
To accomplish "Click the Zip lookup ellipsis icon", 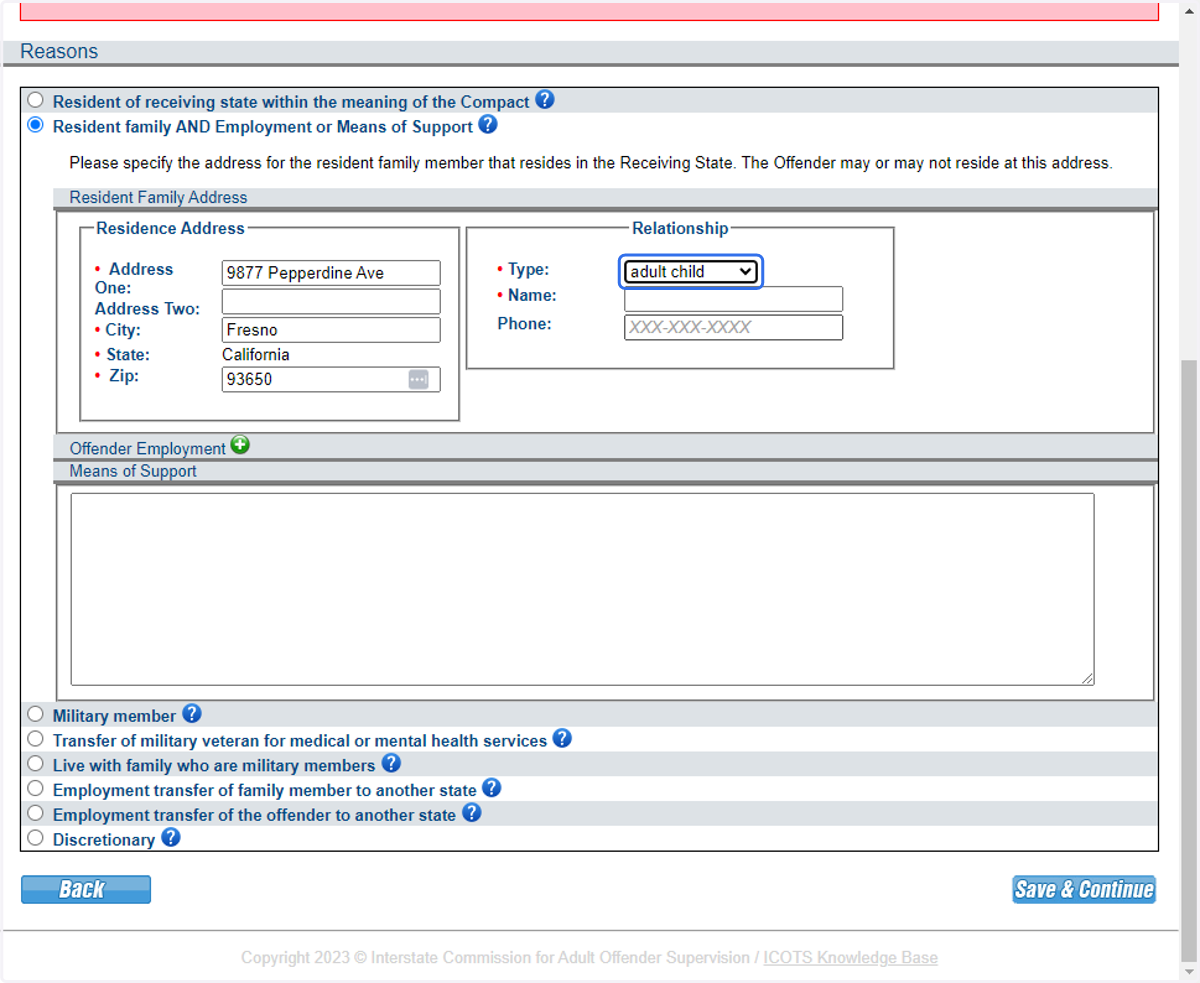I will pos(418,380).
